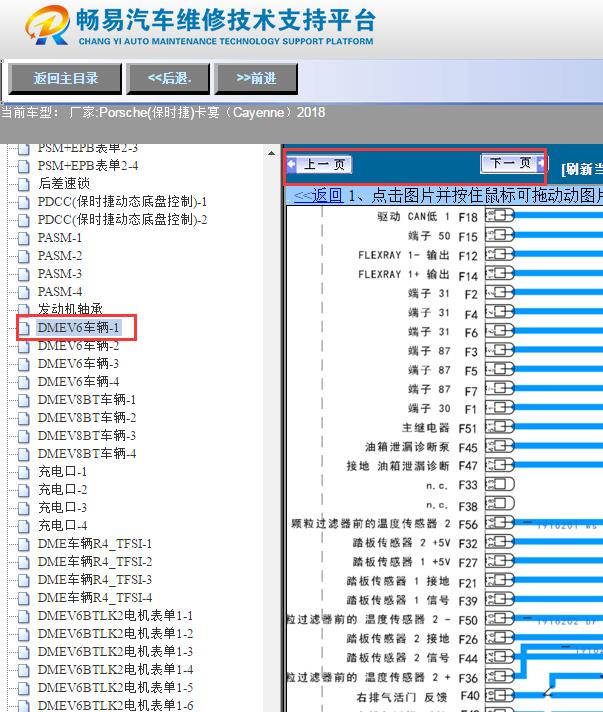Open DMEV8BT车辆-3 diagram

click(x=87, y=435)
